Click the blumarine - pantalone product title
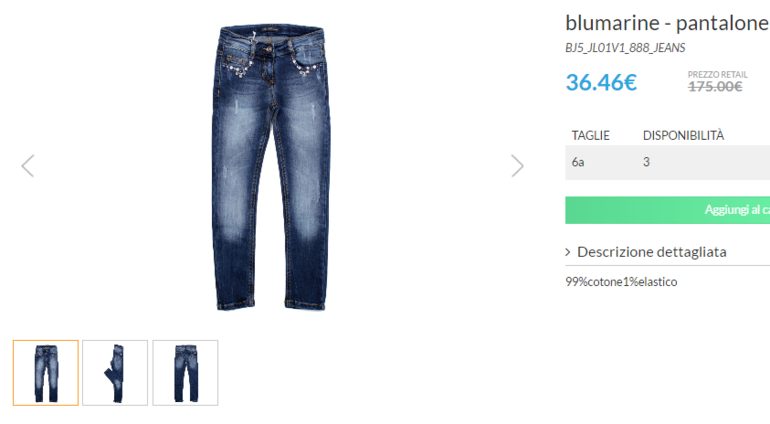770x424 pixels. pos(667,23)
